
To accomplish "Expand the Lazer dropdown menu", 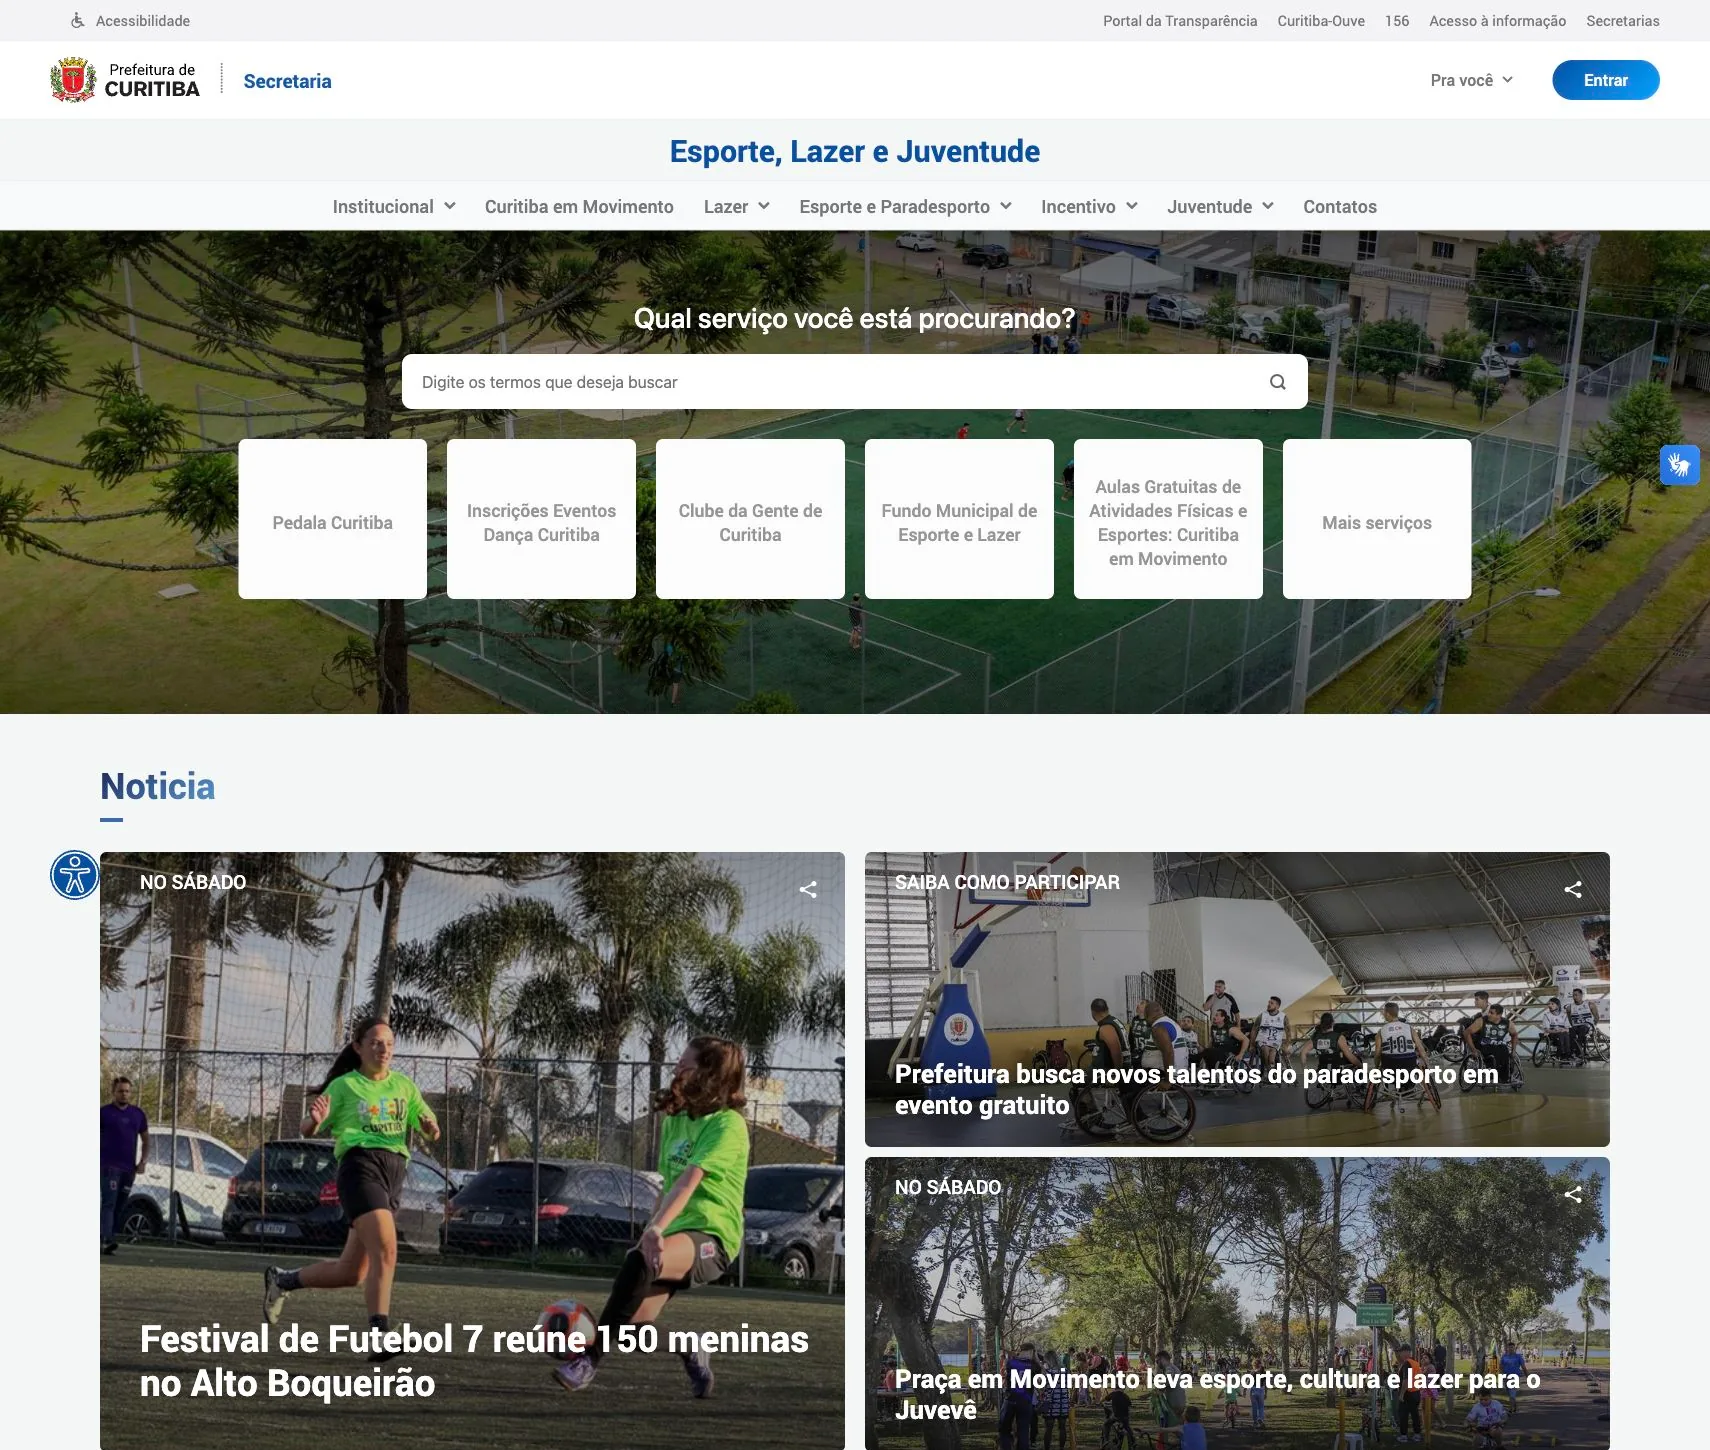I will [737, 206].
